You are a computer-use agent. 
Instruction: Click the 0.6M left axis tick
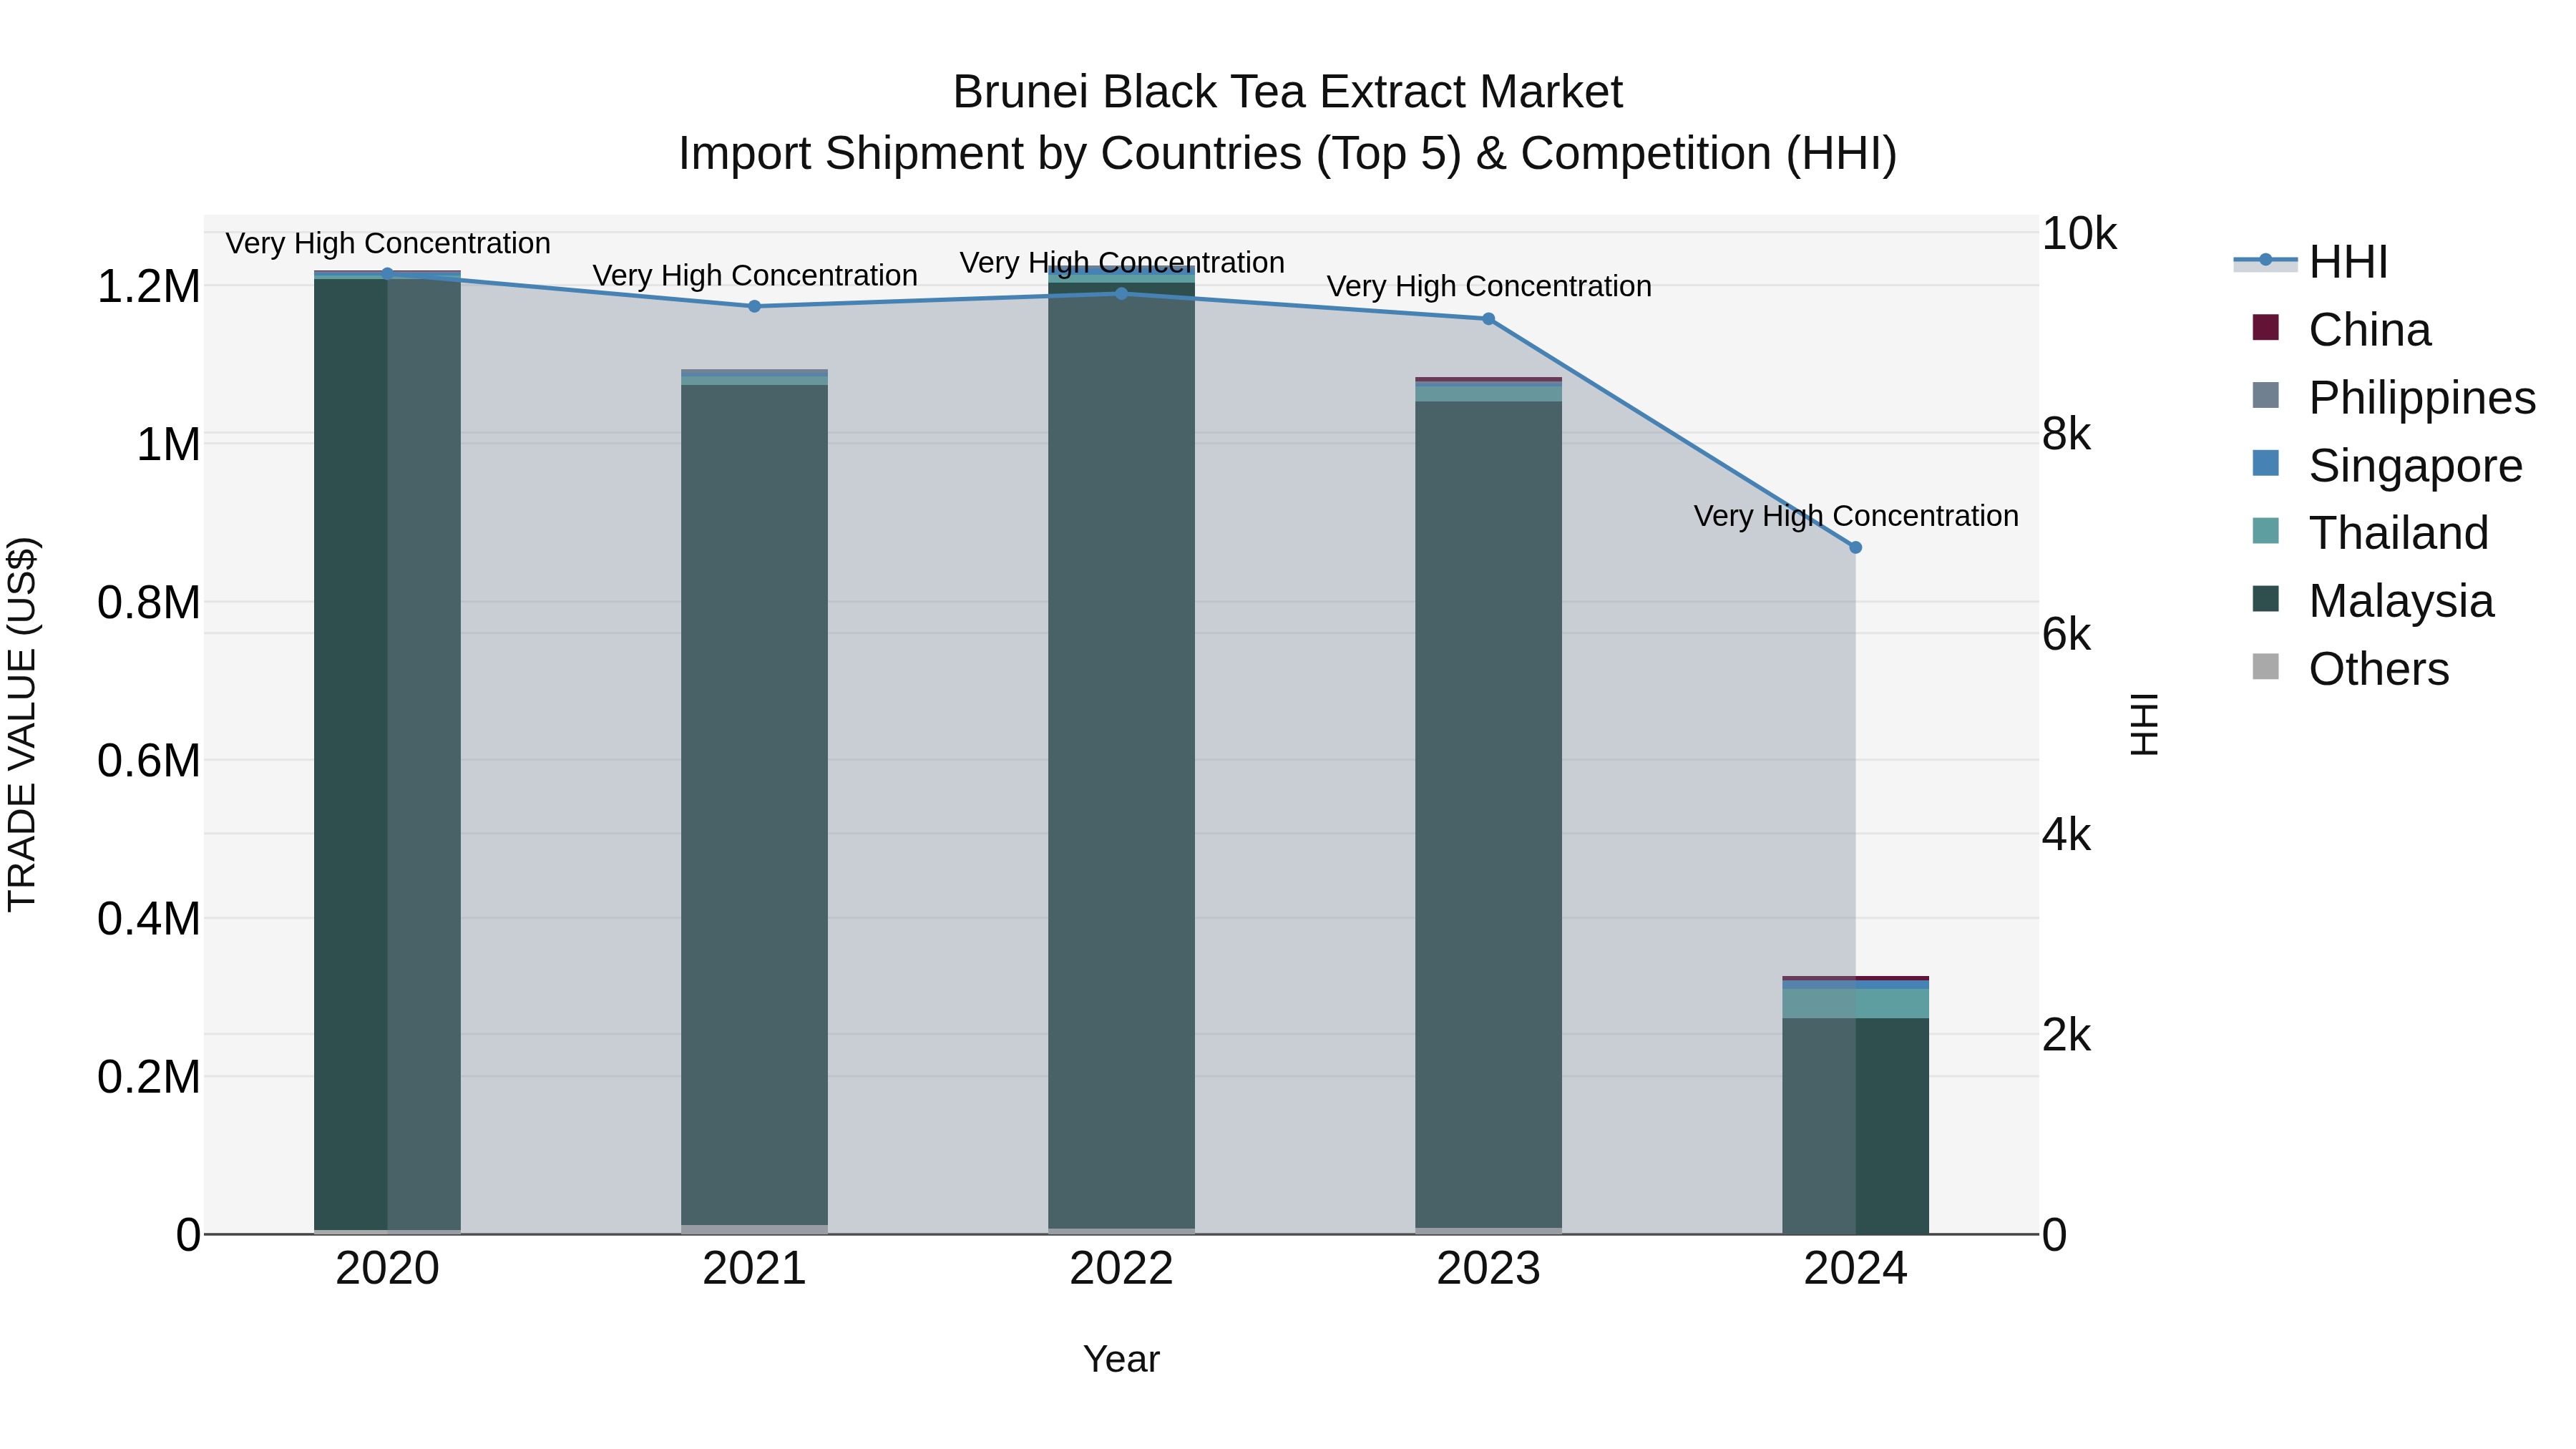148,761
